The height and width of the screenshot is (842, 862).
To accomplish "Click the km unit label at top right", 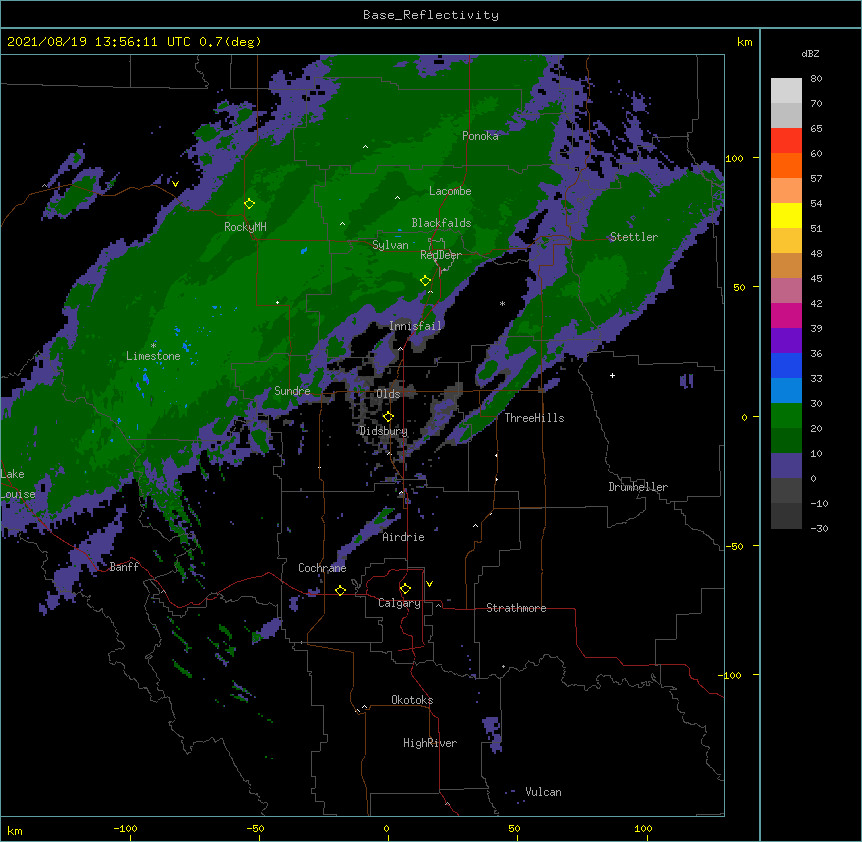I will point(744,42).
